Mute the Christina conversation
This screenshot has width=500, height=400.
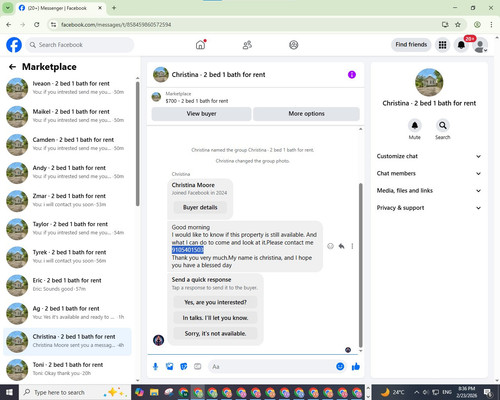tap(415, 126)
